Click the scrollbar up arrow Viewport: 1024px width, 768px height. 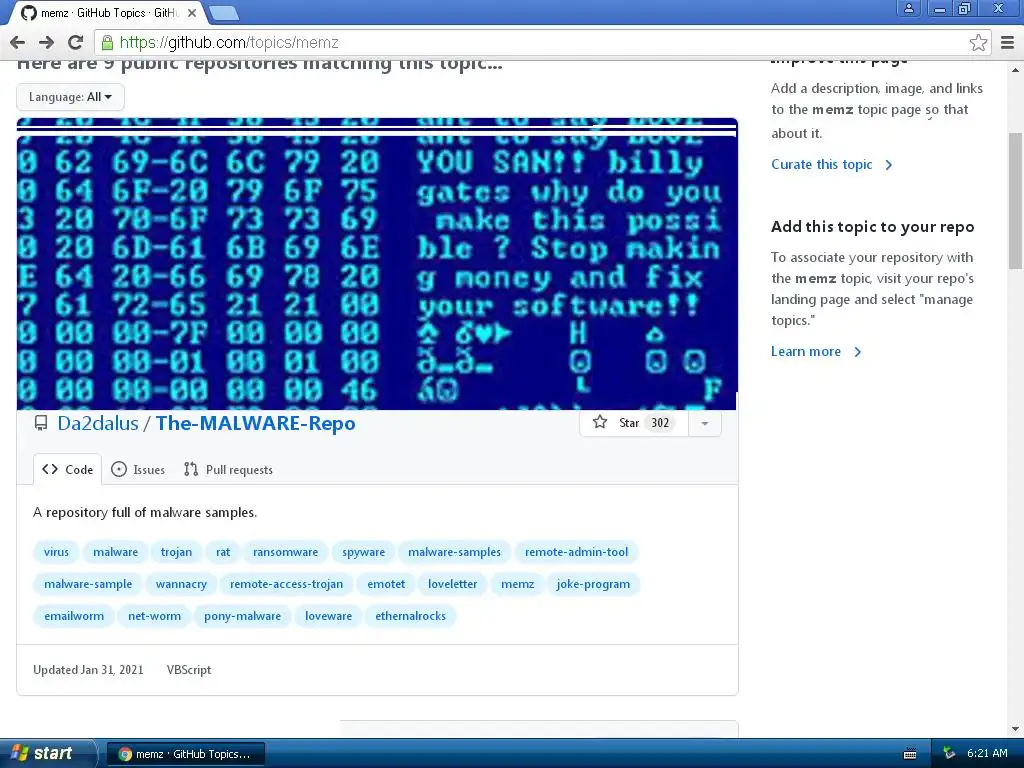point(1015,69)
